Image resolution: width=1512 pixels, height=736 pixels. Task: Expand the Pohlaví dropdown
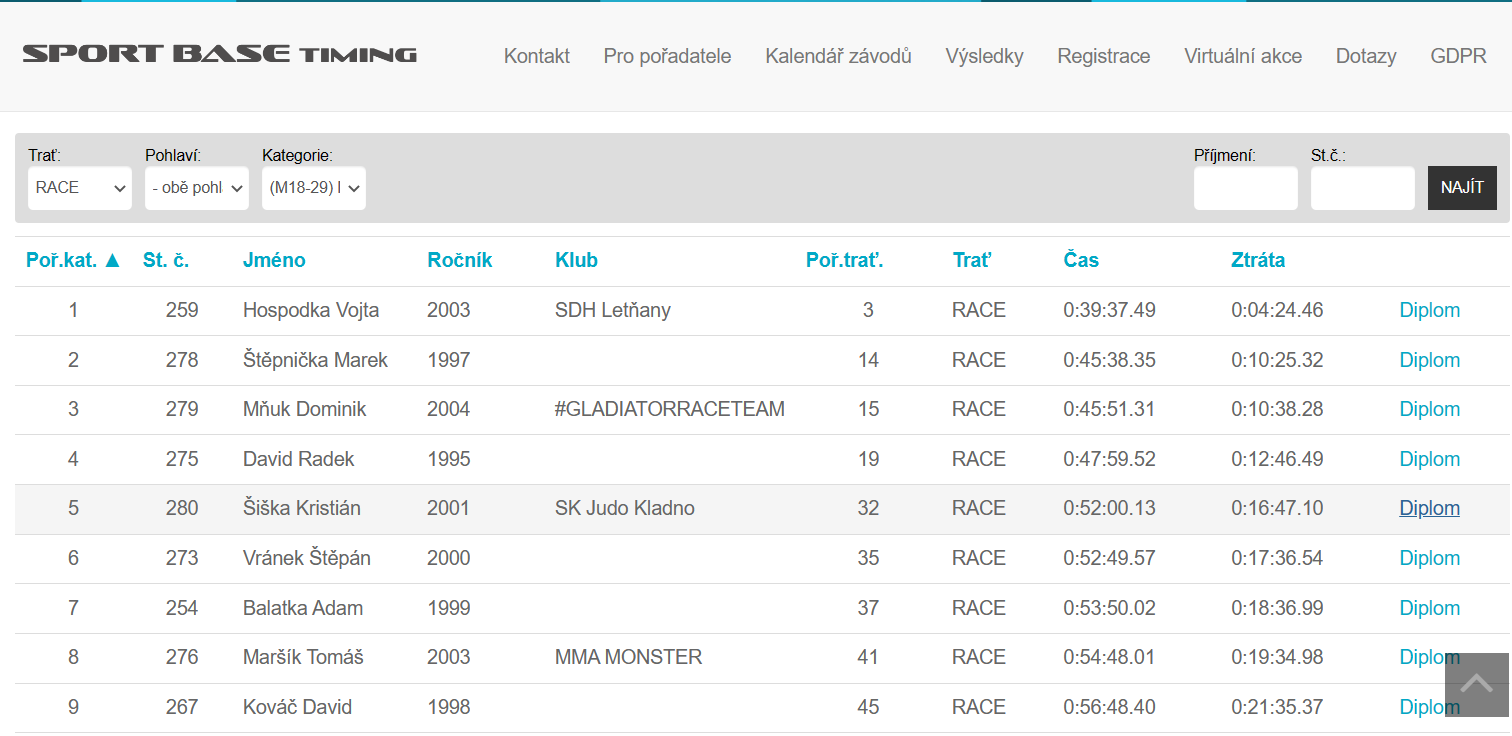(197, 188)
